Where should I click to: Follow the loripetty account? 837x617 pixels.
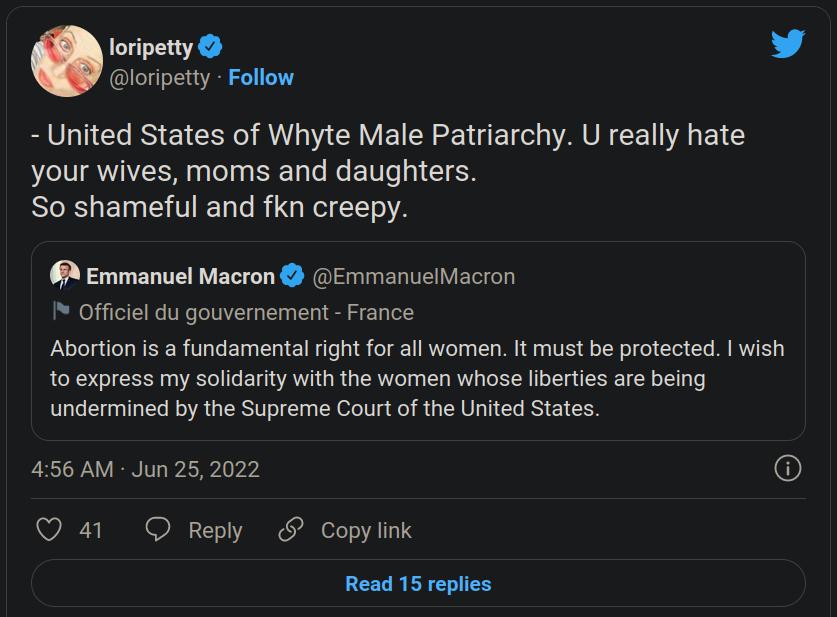tap(261, 77)
